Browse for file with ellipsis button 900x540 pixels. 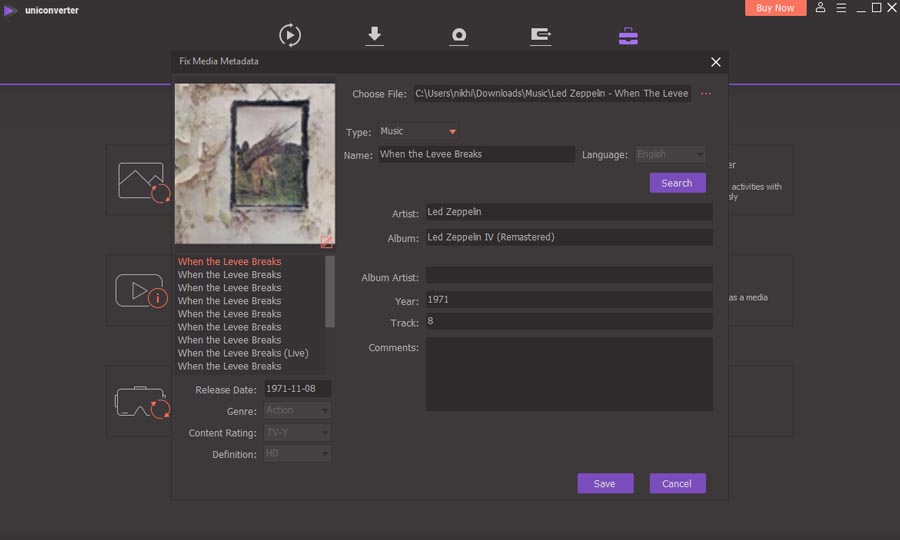(705, 94)
